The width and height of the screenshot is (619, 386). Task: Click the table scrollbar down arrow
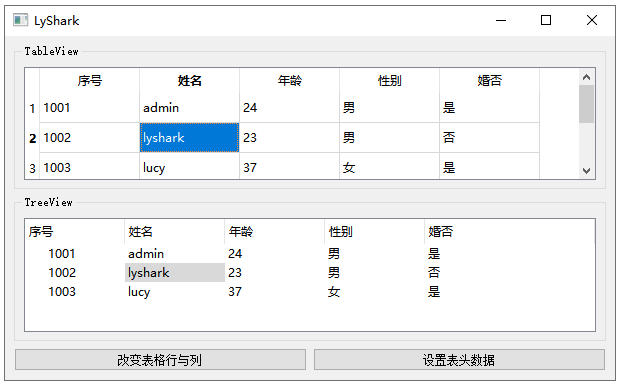(x=586, y=171)
